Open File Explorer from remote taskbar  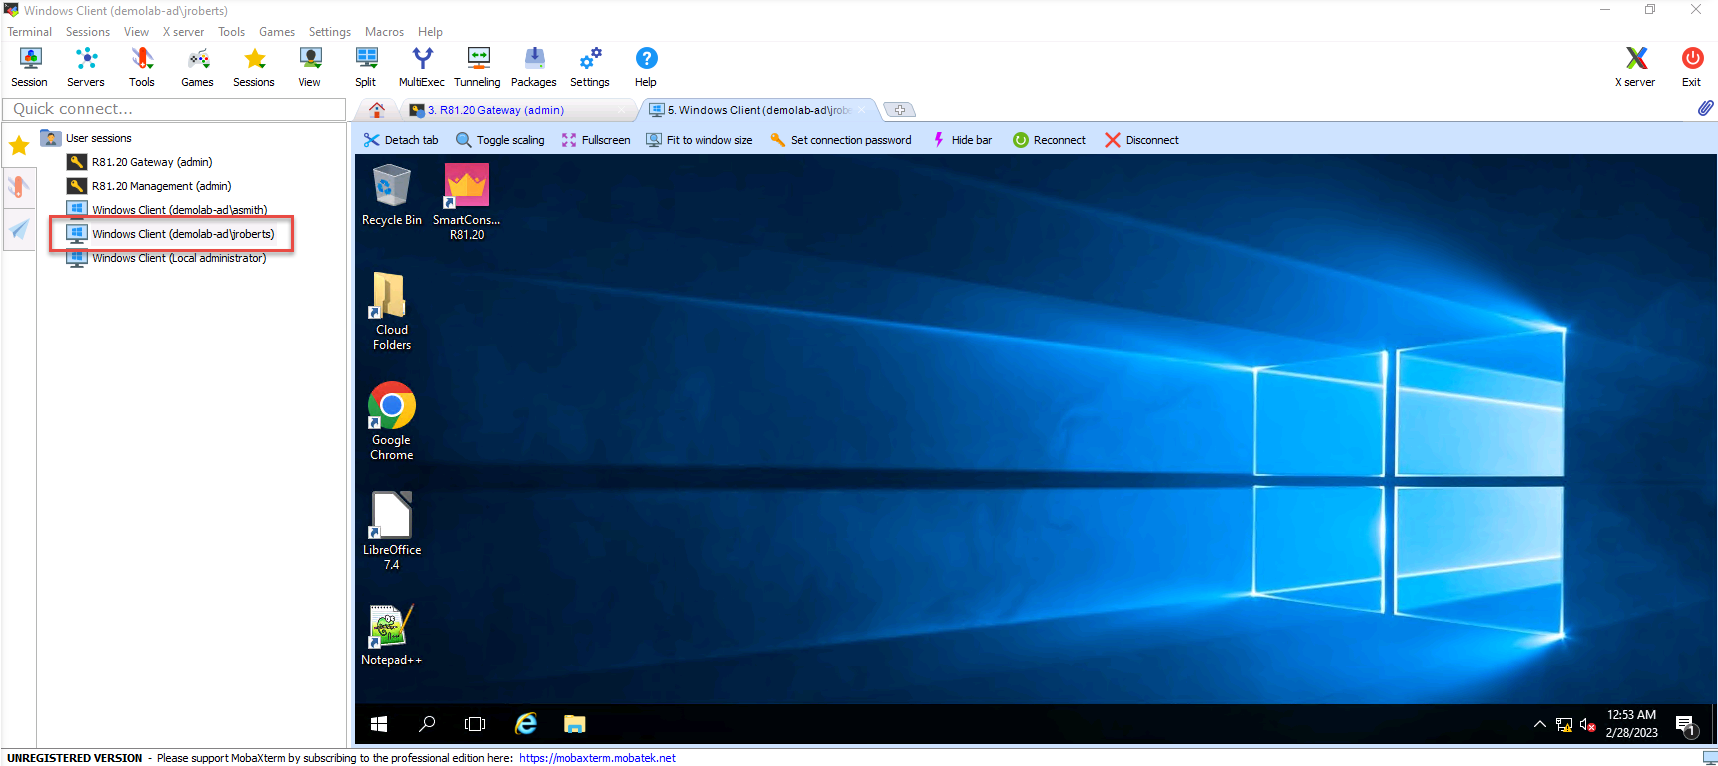[574, 724]
